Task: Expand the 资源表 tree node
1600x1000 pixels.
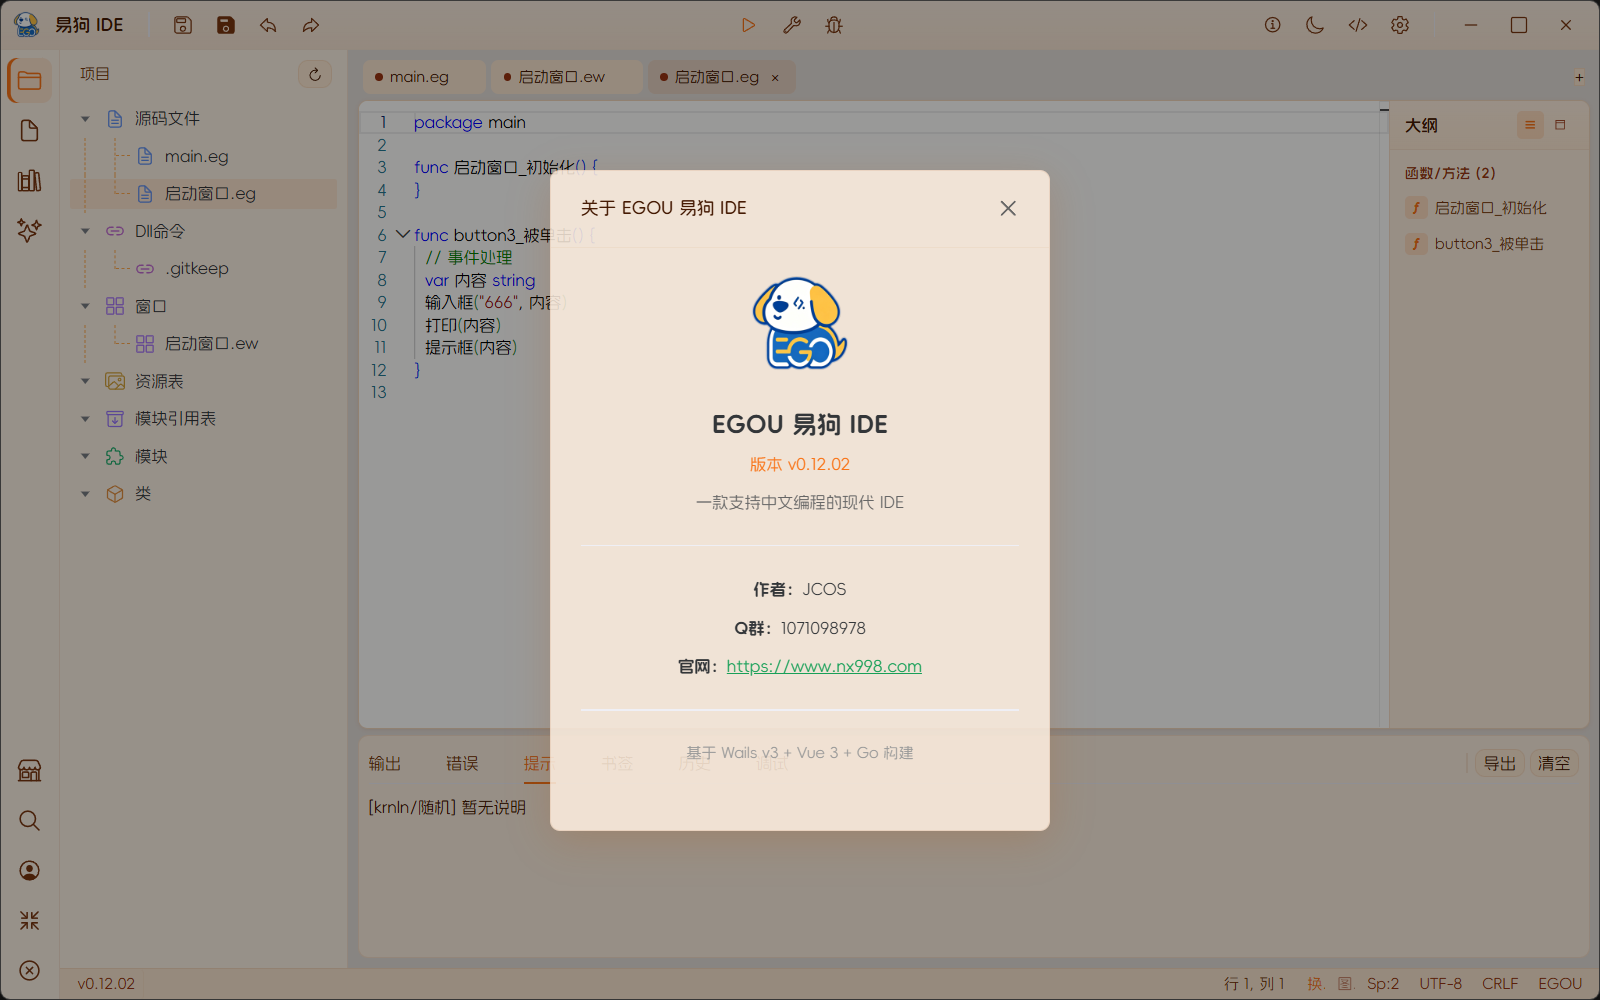Action: [85, 381]
